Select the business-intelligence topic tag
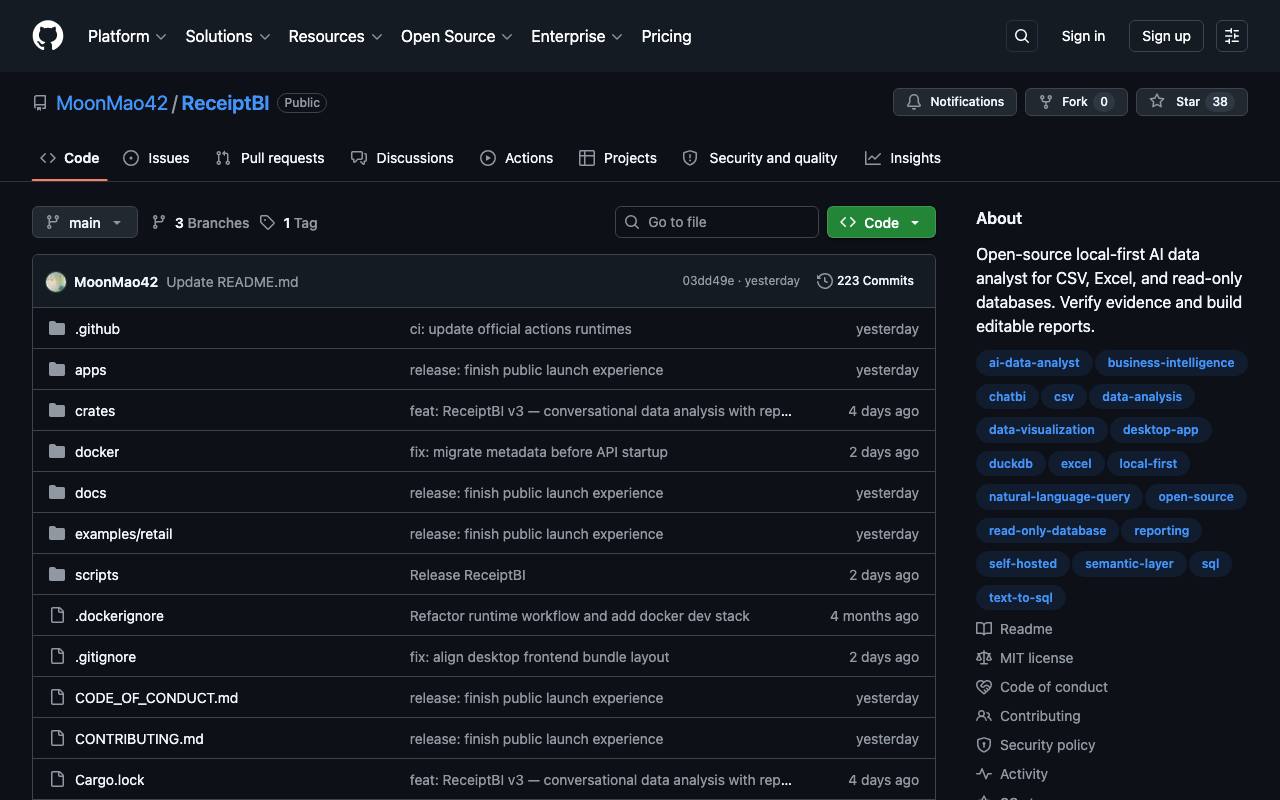Viewport: 1280px width, 800px height. 1171,363
